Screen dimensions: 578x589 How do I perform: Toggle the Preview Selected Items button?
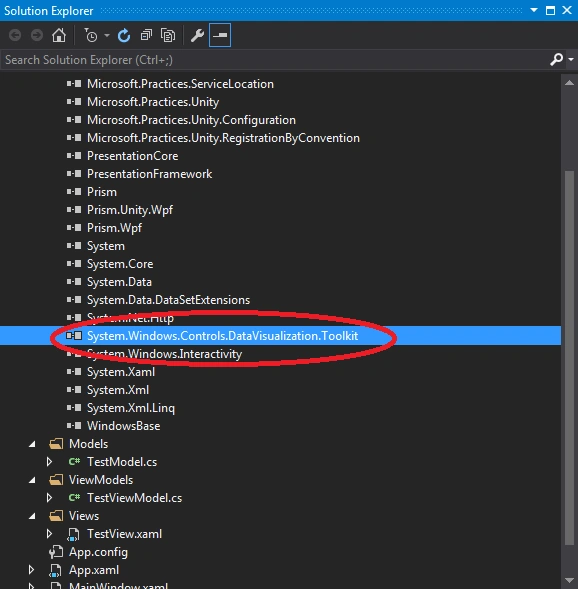220,35
